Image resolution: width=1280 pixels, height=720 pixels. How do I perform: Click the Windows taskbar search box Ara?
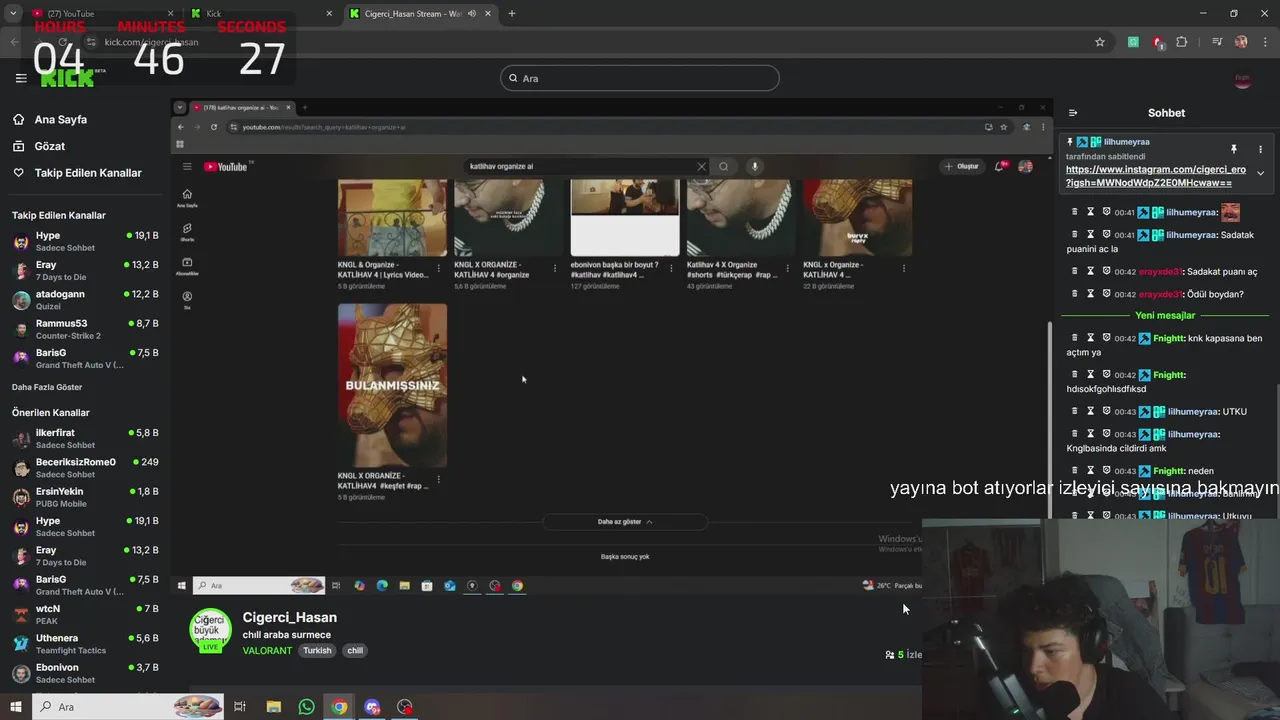pyautogui.click(x=128, y=707)
